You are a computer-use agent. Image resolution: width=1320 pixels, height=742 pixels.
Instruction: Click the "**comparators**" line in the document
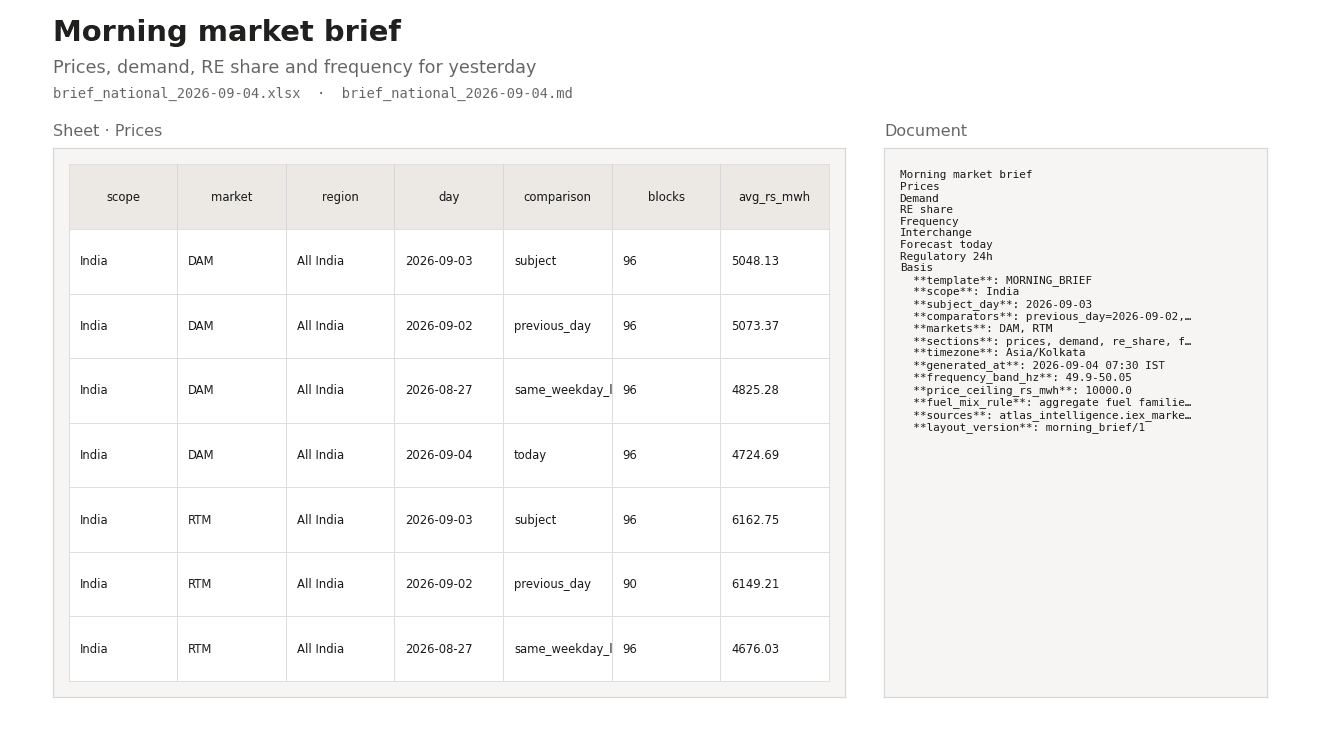(x=1052, y=317)
